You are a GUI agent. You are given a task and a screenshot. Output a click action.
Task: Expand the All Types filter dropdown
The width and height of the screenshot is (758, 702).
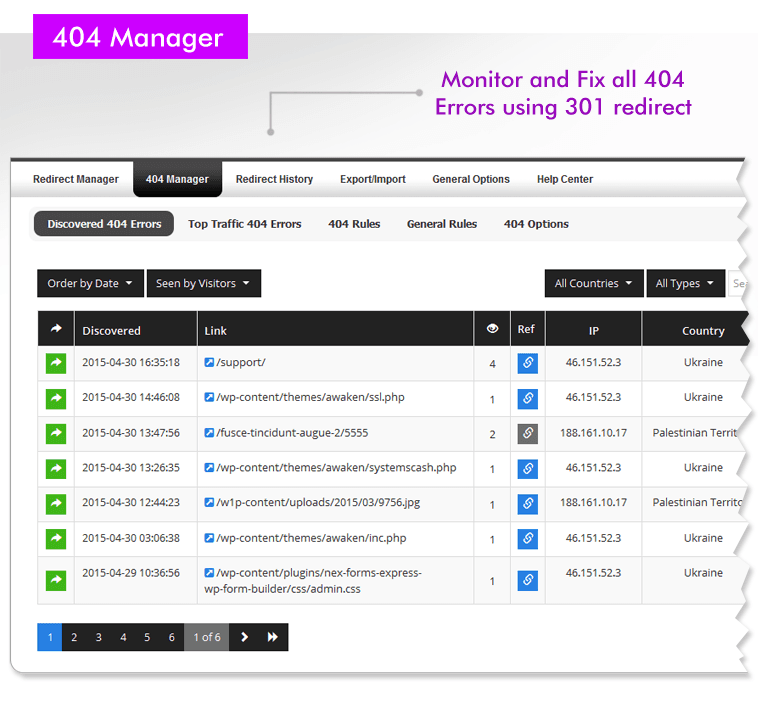685,284
